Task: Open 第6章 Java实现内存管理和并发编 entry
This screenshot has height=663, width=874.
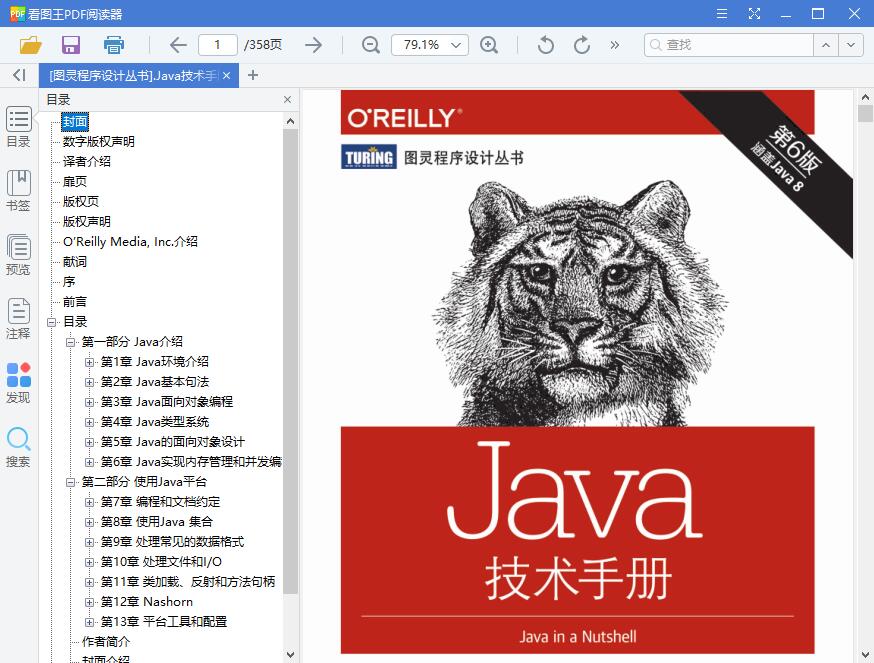Action: pyautogui.click(x=191, y=462)
